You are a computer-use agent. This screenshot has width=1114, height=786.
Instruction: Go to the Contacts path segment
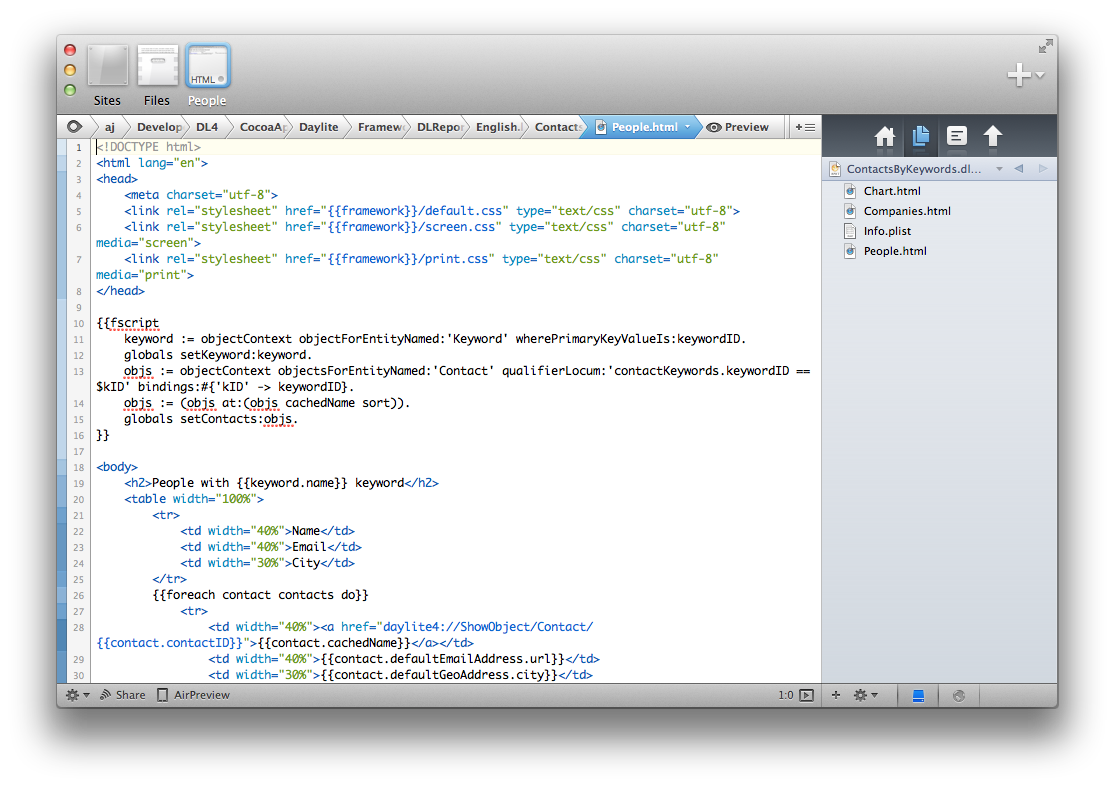(558, 127)
